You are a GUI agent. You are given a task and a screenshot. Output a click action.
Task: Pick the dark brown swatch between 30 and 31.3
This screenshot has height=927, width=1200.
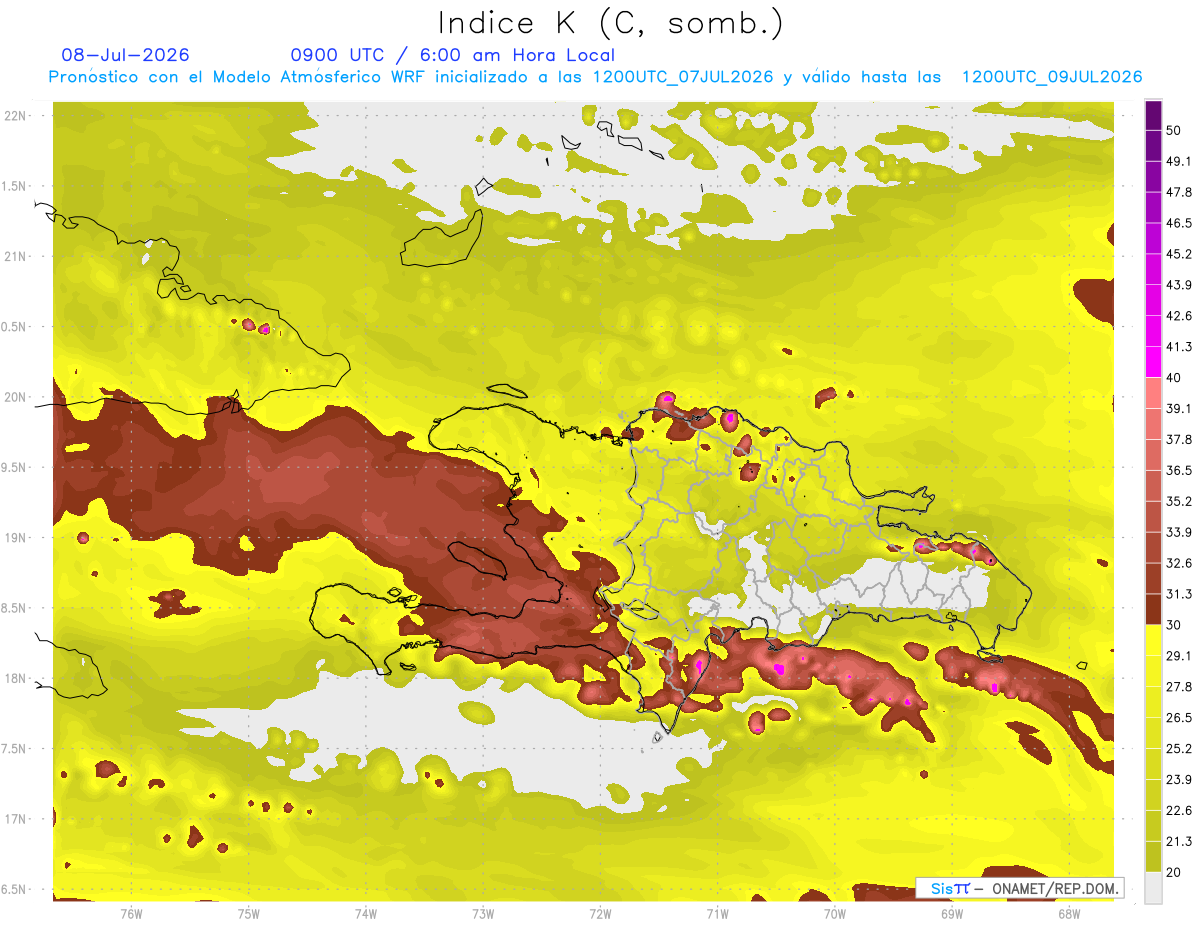1153,610
